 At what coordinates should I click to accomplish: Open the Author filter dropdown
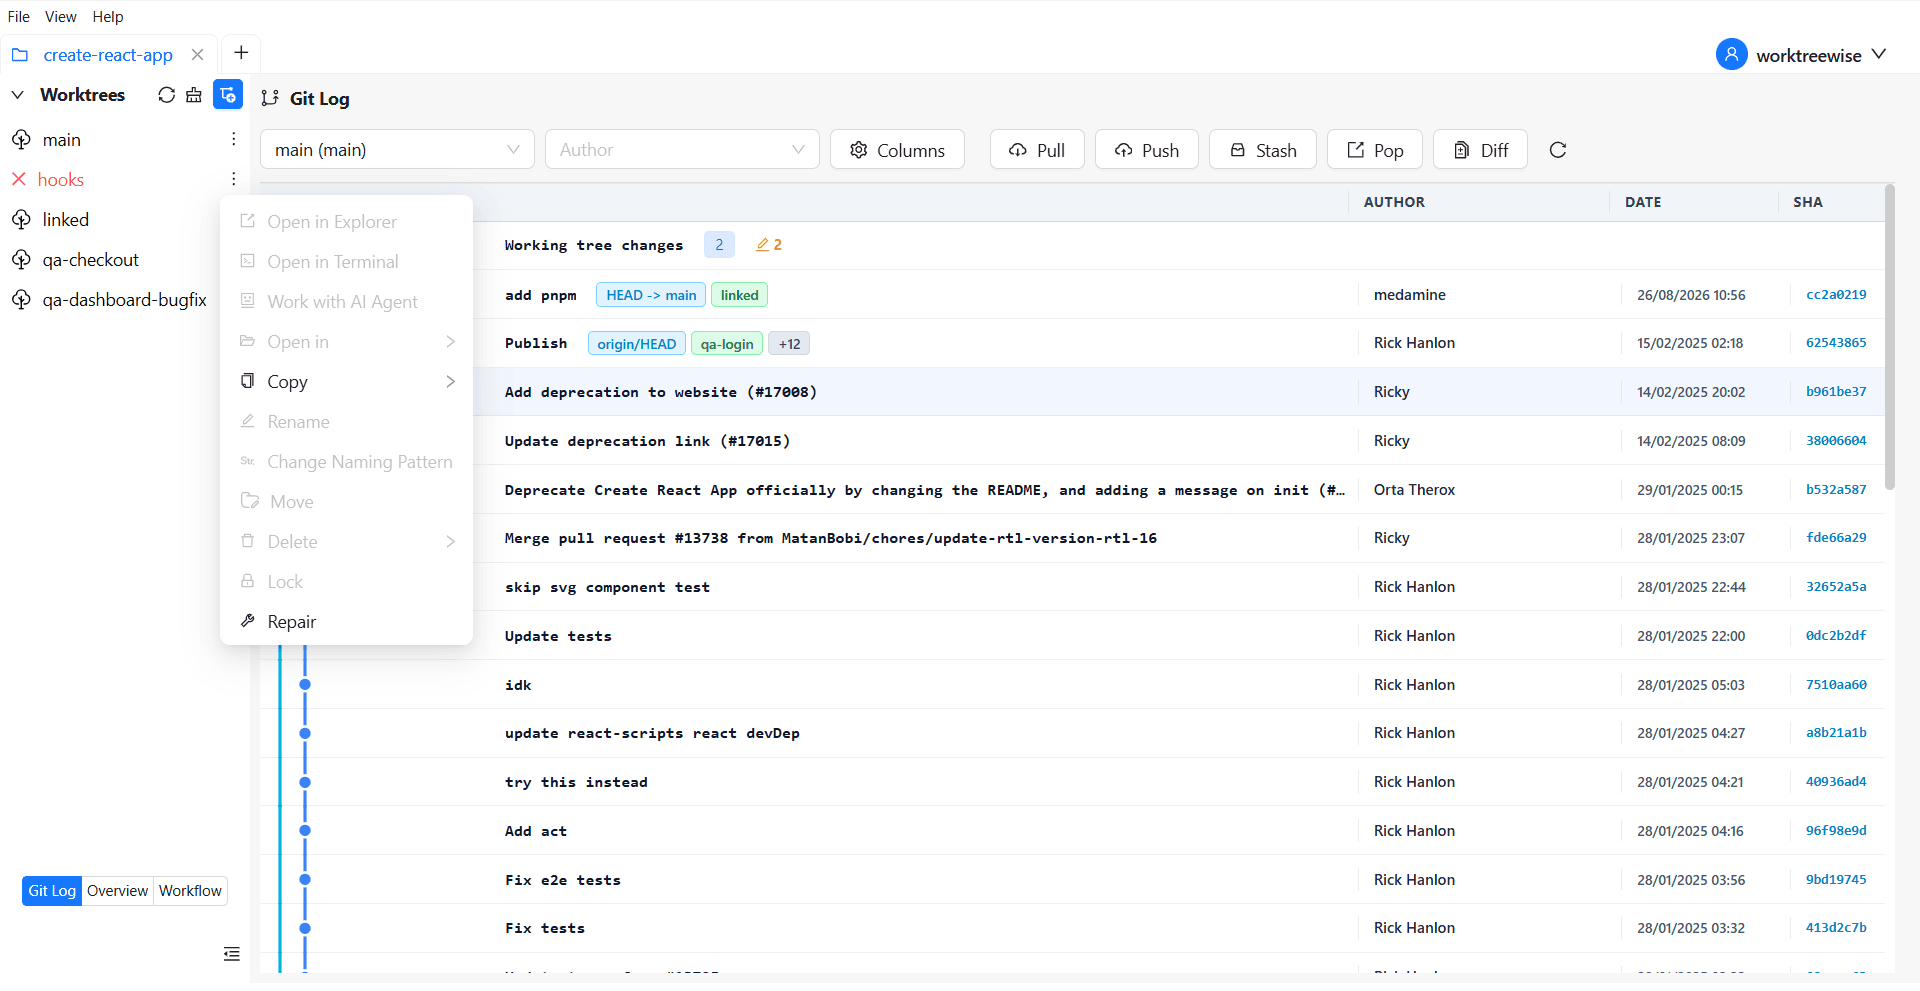pyautogui.click(x=682, y=149)
